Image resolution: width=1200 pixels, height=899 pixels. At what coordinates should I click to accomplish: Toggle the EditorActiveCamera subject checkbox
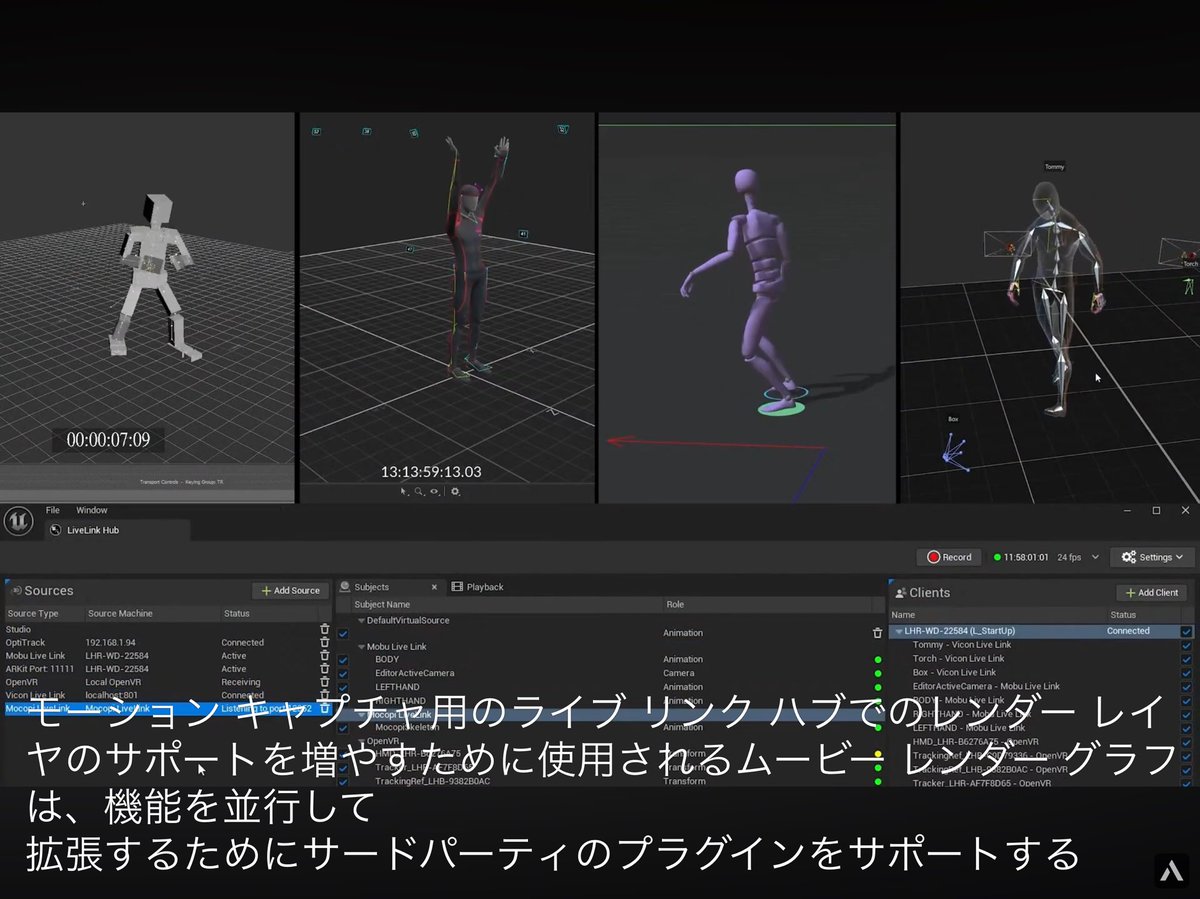coord(343,673)
